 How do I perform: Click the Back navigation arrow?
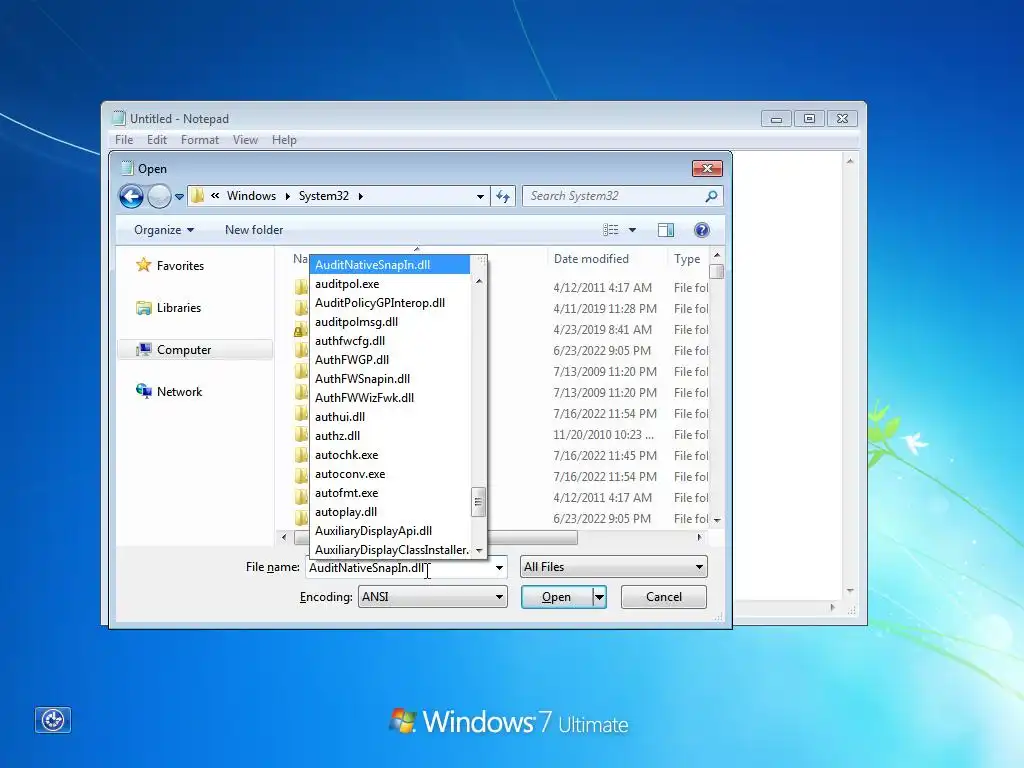pos(131,196)
